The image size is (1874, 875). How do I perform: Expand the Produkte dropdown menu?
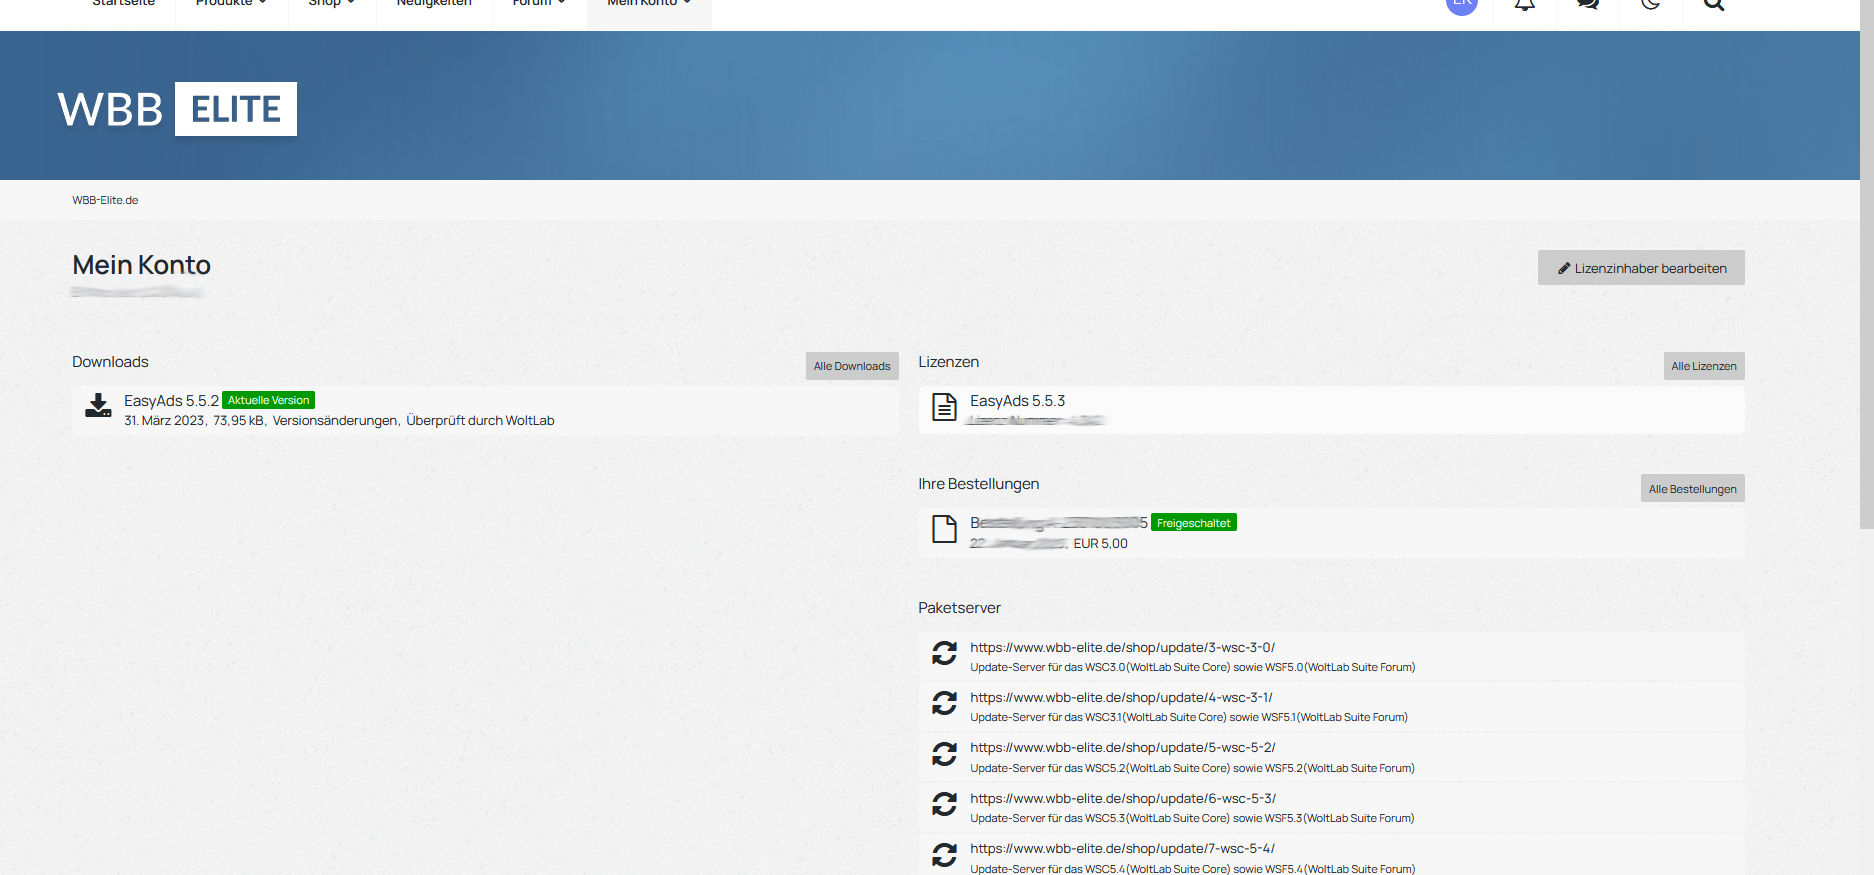[x=231, y=4]
